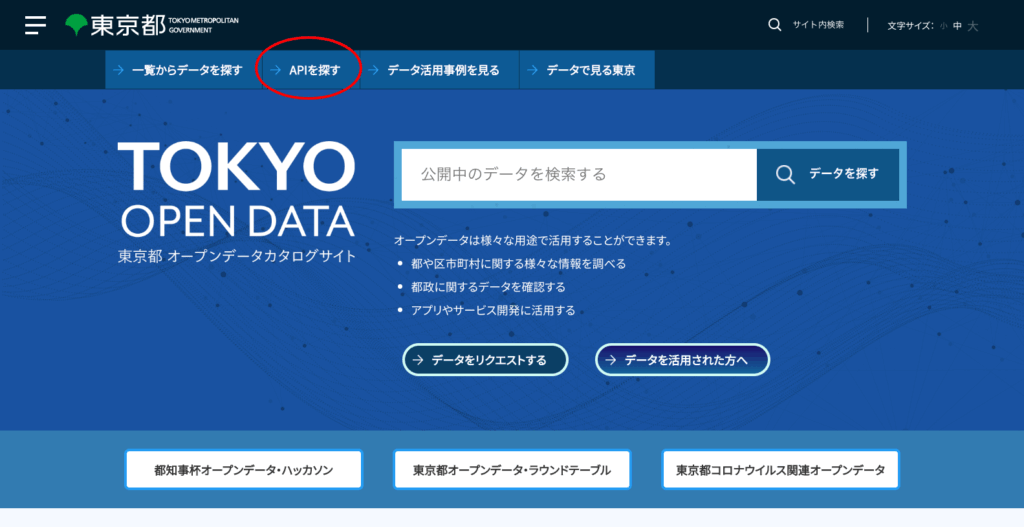This screenshot has height=527, width=1024.
Task: Open 東京都コロナウイルス関連オープンデータ link
Action: pyautogui.click(x=780, y=470)
